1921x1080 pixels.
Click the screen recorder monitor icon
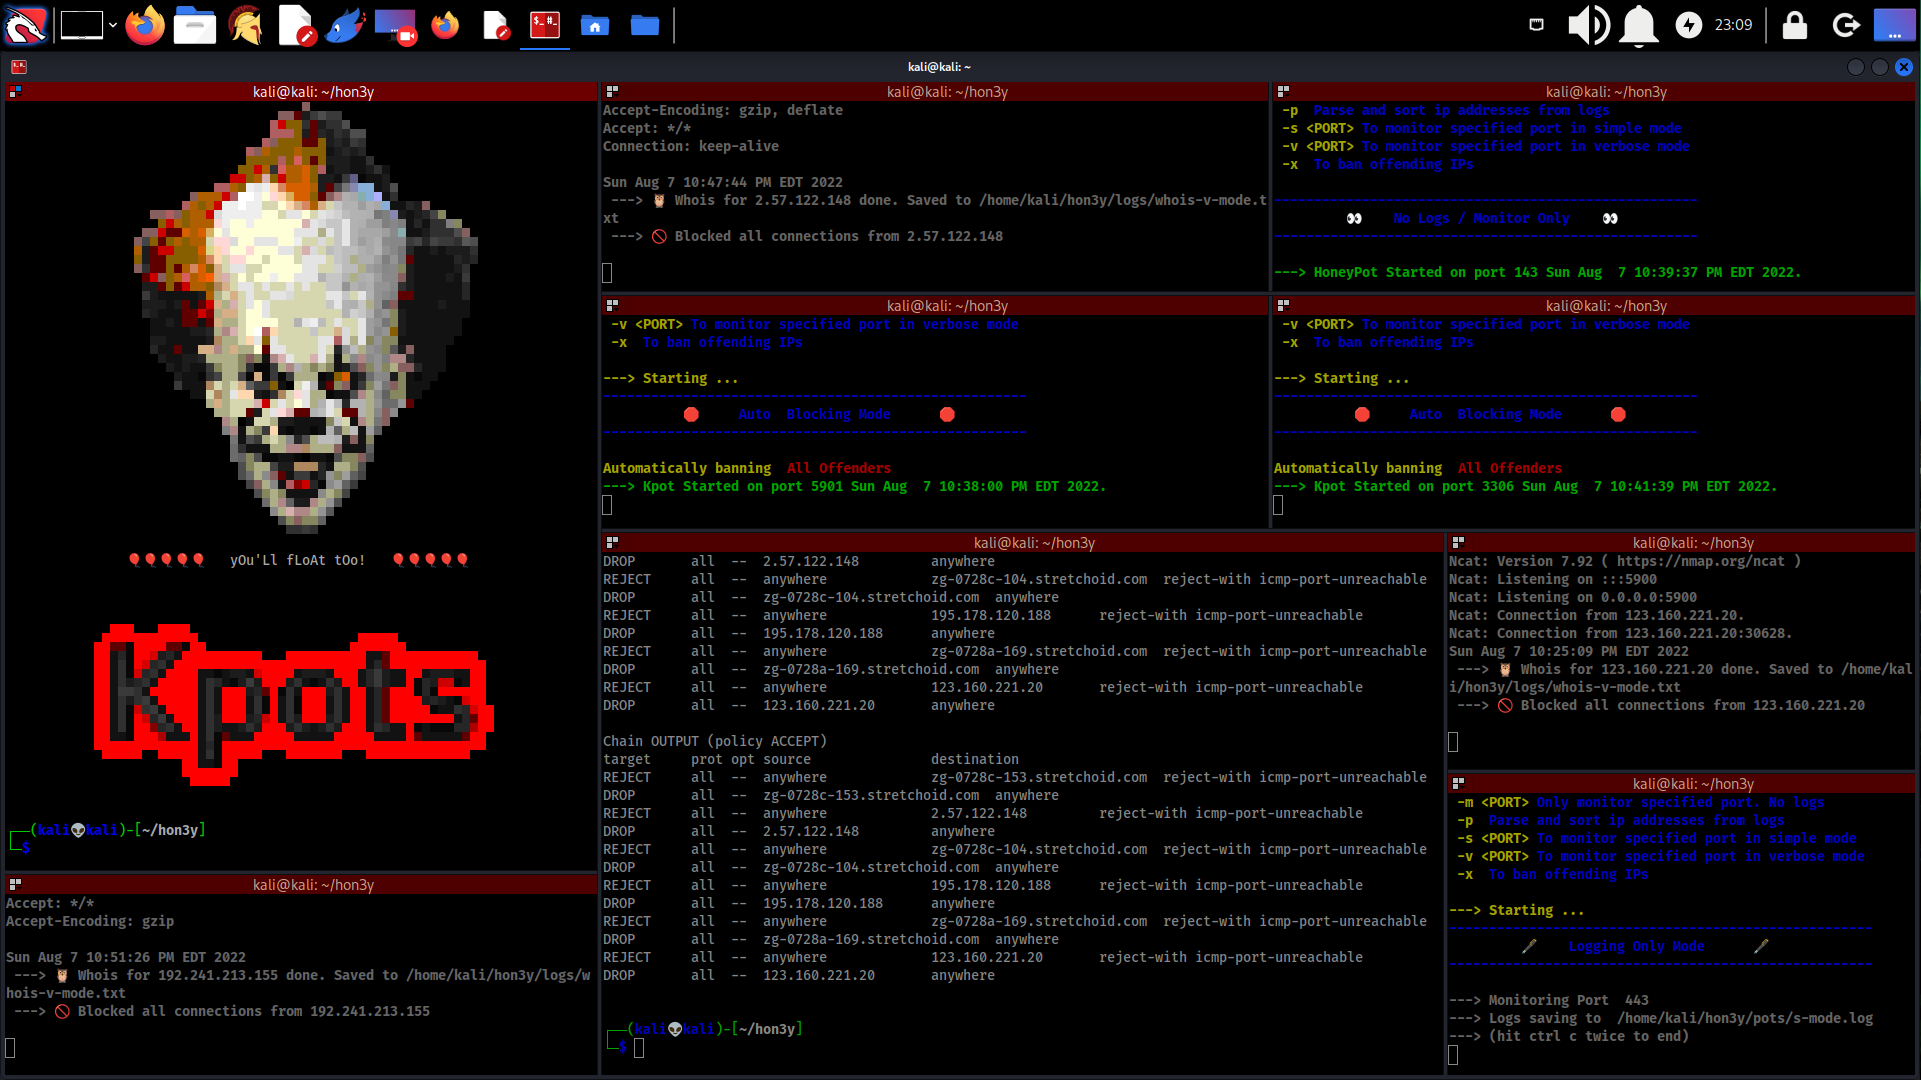click(x=395, y=25)
